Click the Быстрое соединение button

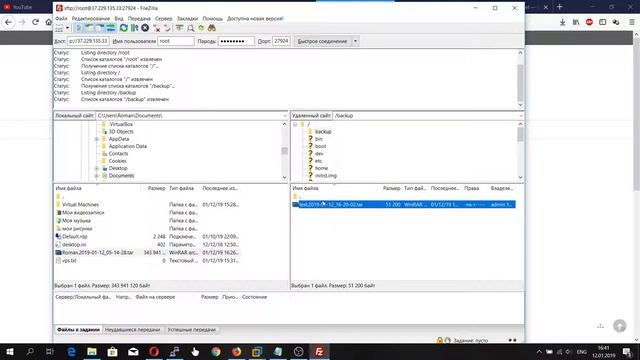(x=322, y=41)
